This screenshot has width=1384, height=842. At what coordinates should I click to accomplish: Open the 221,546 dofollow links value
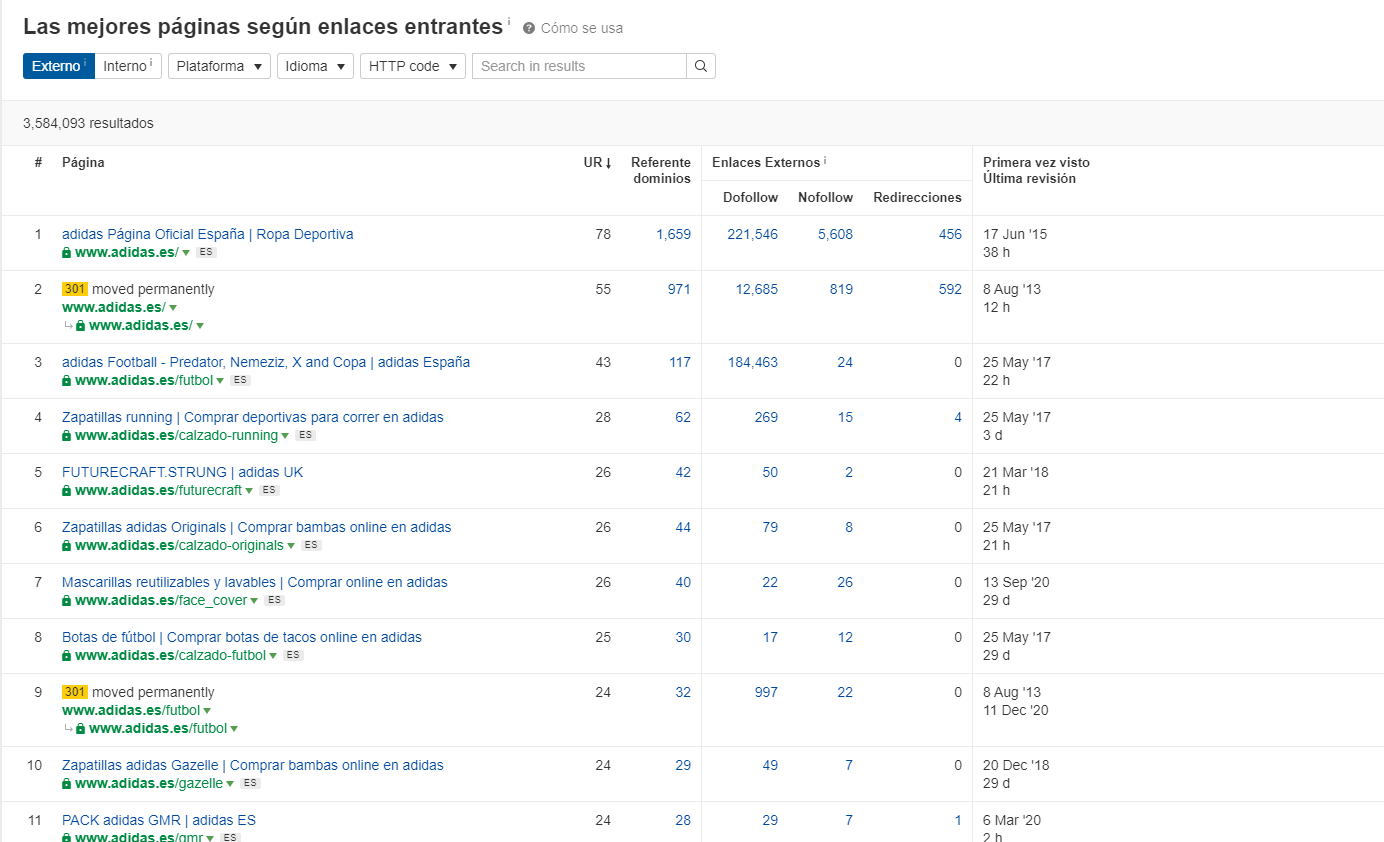752,234
